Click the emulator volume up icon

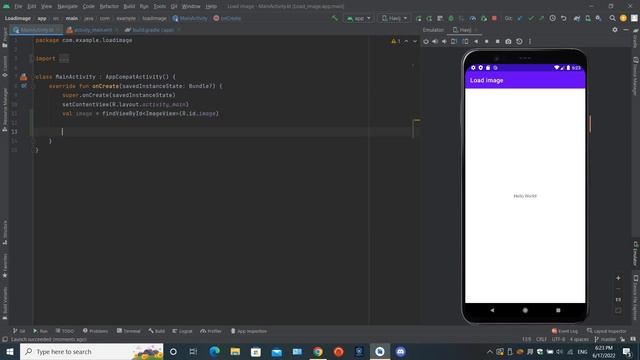(x=435, y=41)
